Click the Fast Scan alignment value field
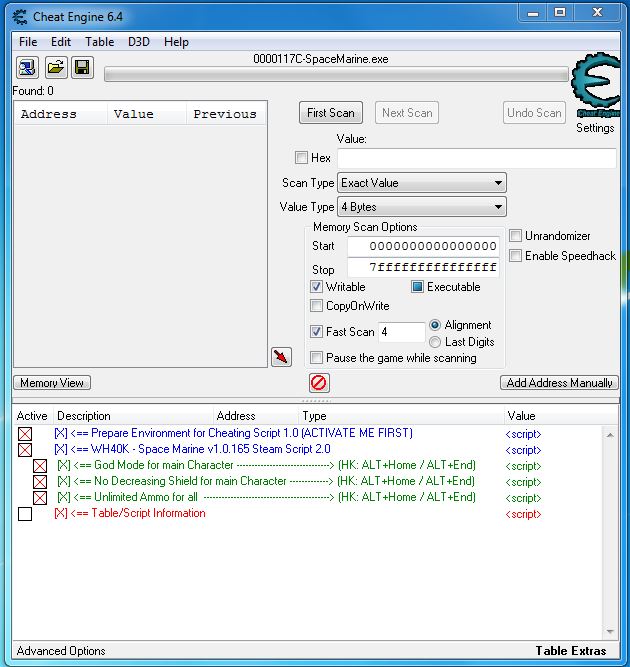This screenshot has width=630, height=667. pyautogui.click(x=401, y=332)
